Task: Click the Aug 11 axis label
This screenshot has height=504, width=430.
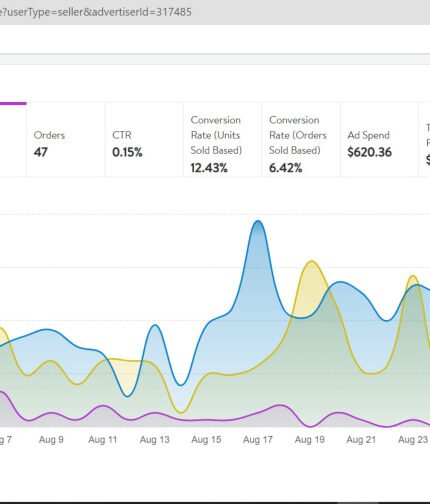Action: (103, 440)
